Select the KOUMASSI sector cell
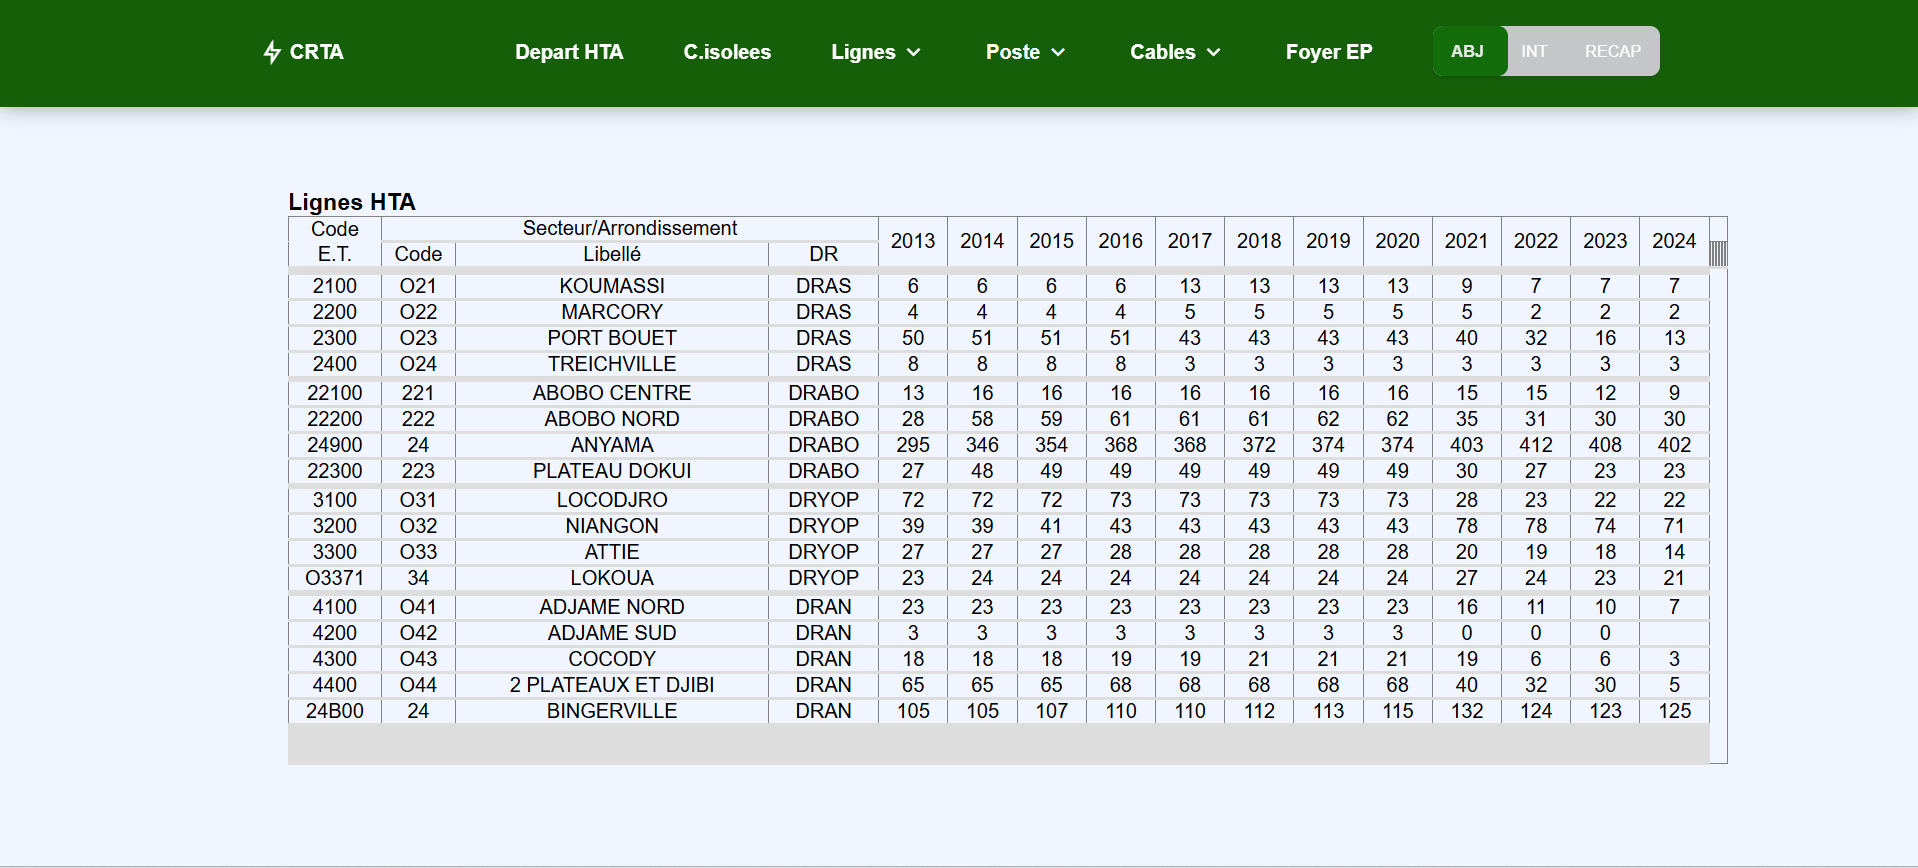1918x868 pixels. (x=611, y=286)
